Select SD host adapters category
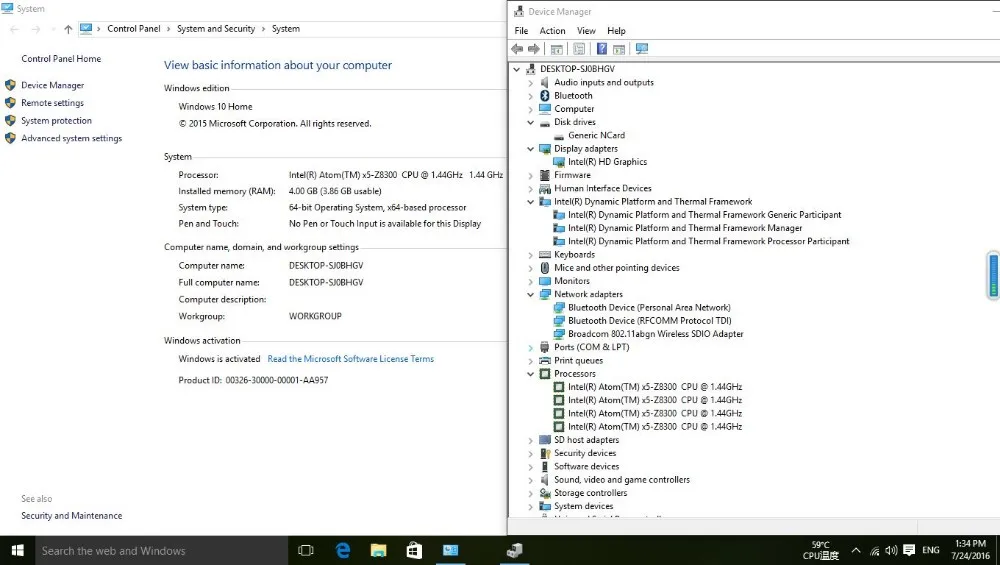Viewport: 1000px width, 565px height. point(586,440)
